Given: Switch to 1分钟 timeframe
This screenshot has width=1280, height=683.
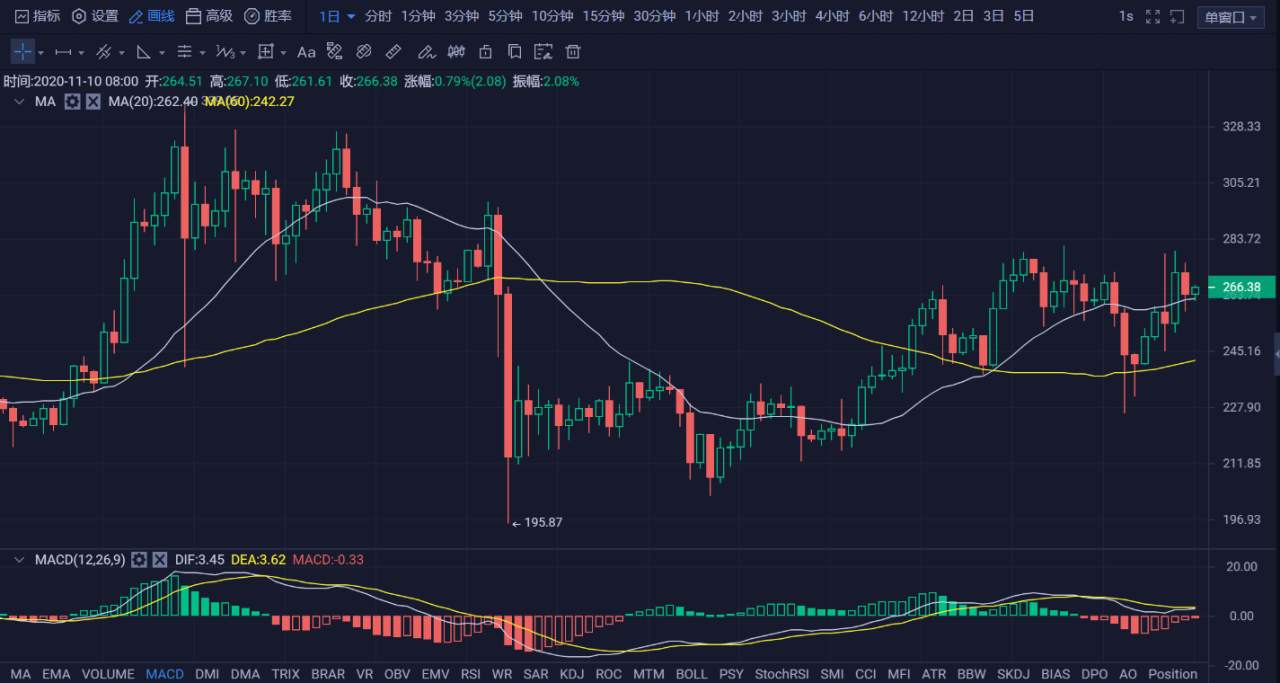Looking at the screenshot, I should (x=417, y=16).
